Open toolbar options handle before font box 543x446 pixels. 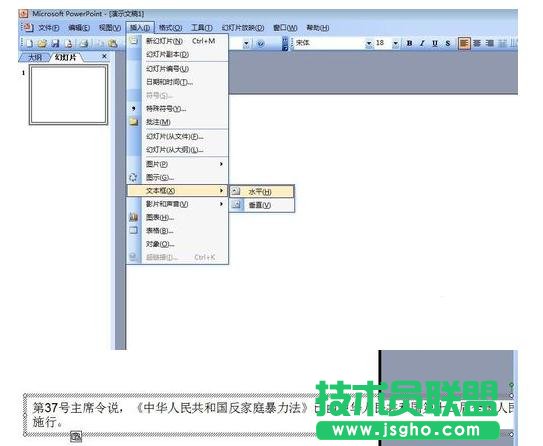[x=285, y=44]
